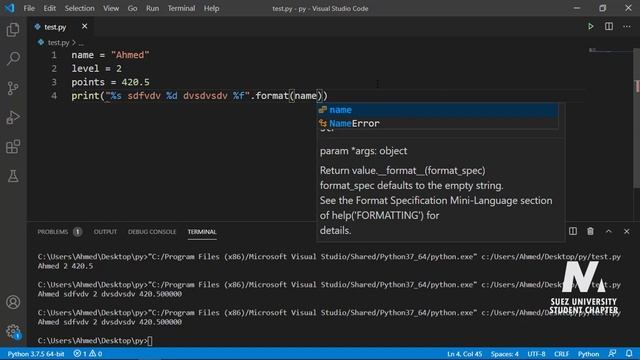Open the Help menu
This screenshot has width=640, height=360.
pyautogui.click(x=211, y=8)
